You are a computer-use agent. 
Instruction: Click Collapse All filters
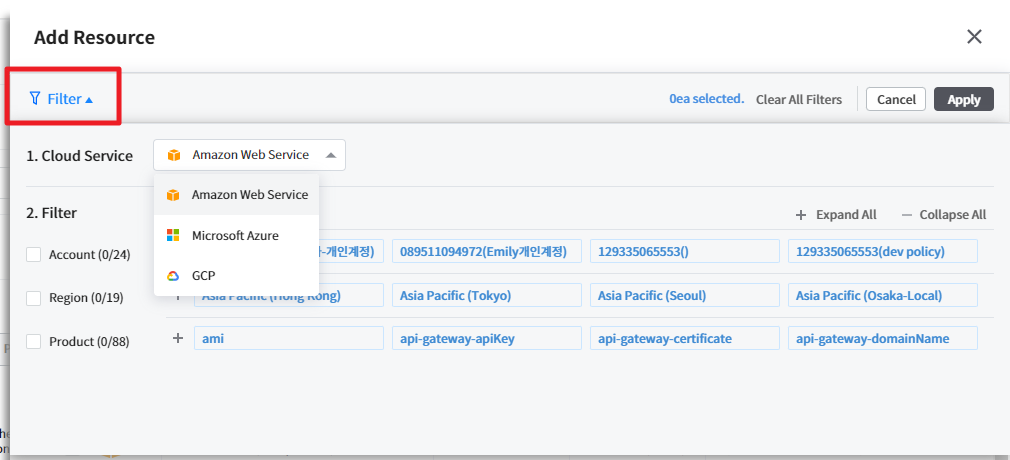(943, 215)
